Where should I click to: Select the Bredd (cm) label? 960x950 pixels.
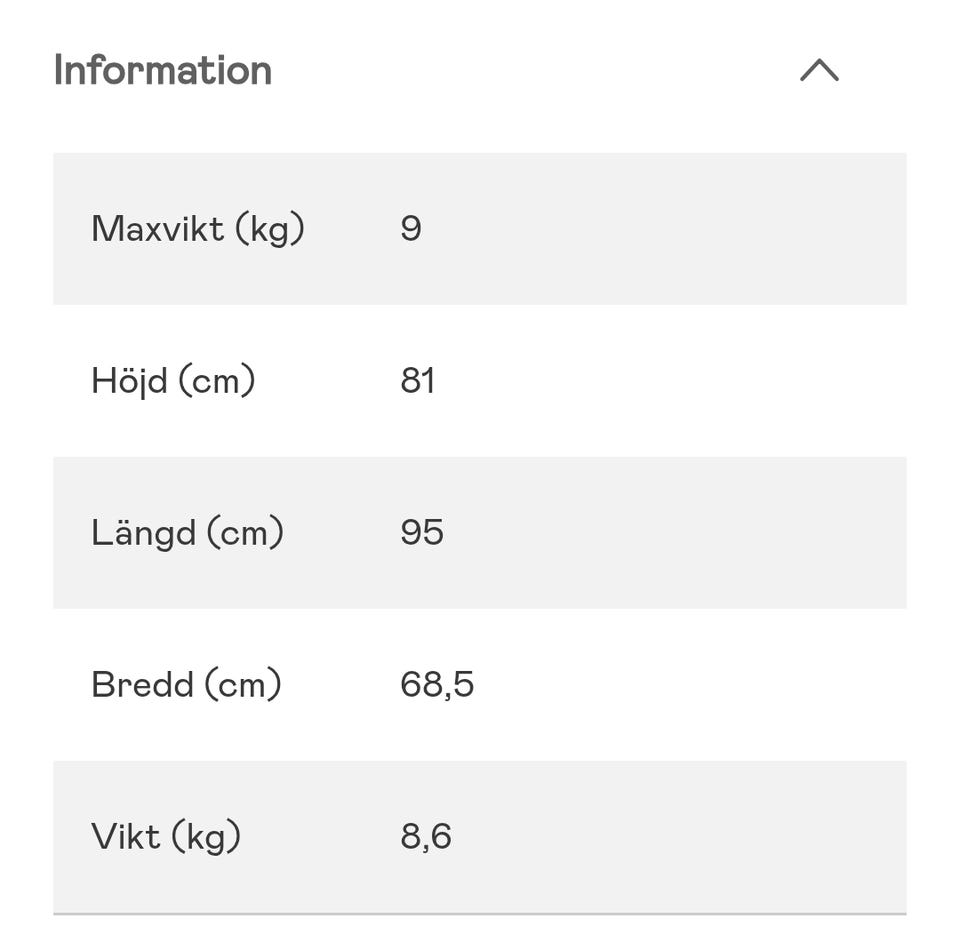(x=186, y=685)
